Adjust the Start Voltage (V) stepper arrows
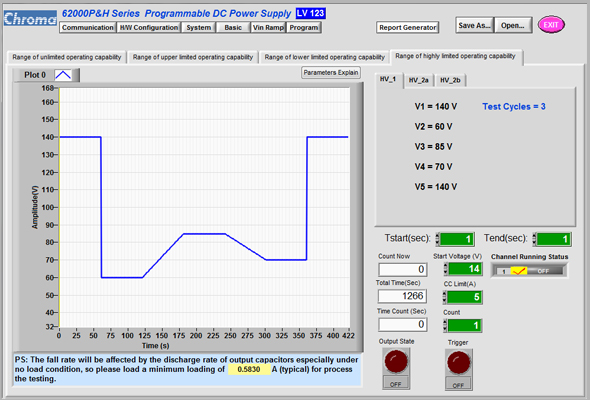Screen dimensions: 590x400 pos(446,269)
